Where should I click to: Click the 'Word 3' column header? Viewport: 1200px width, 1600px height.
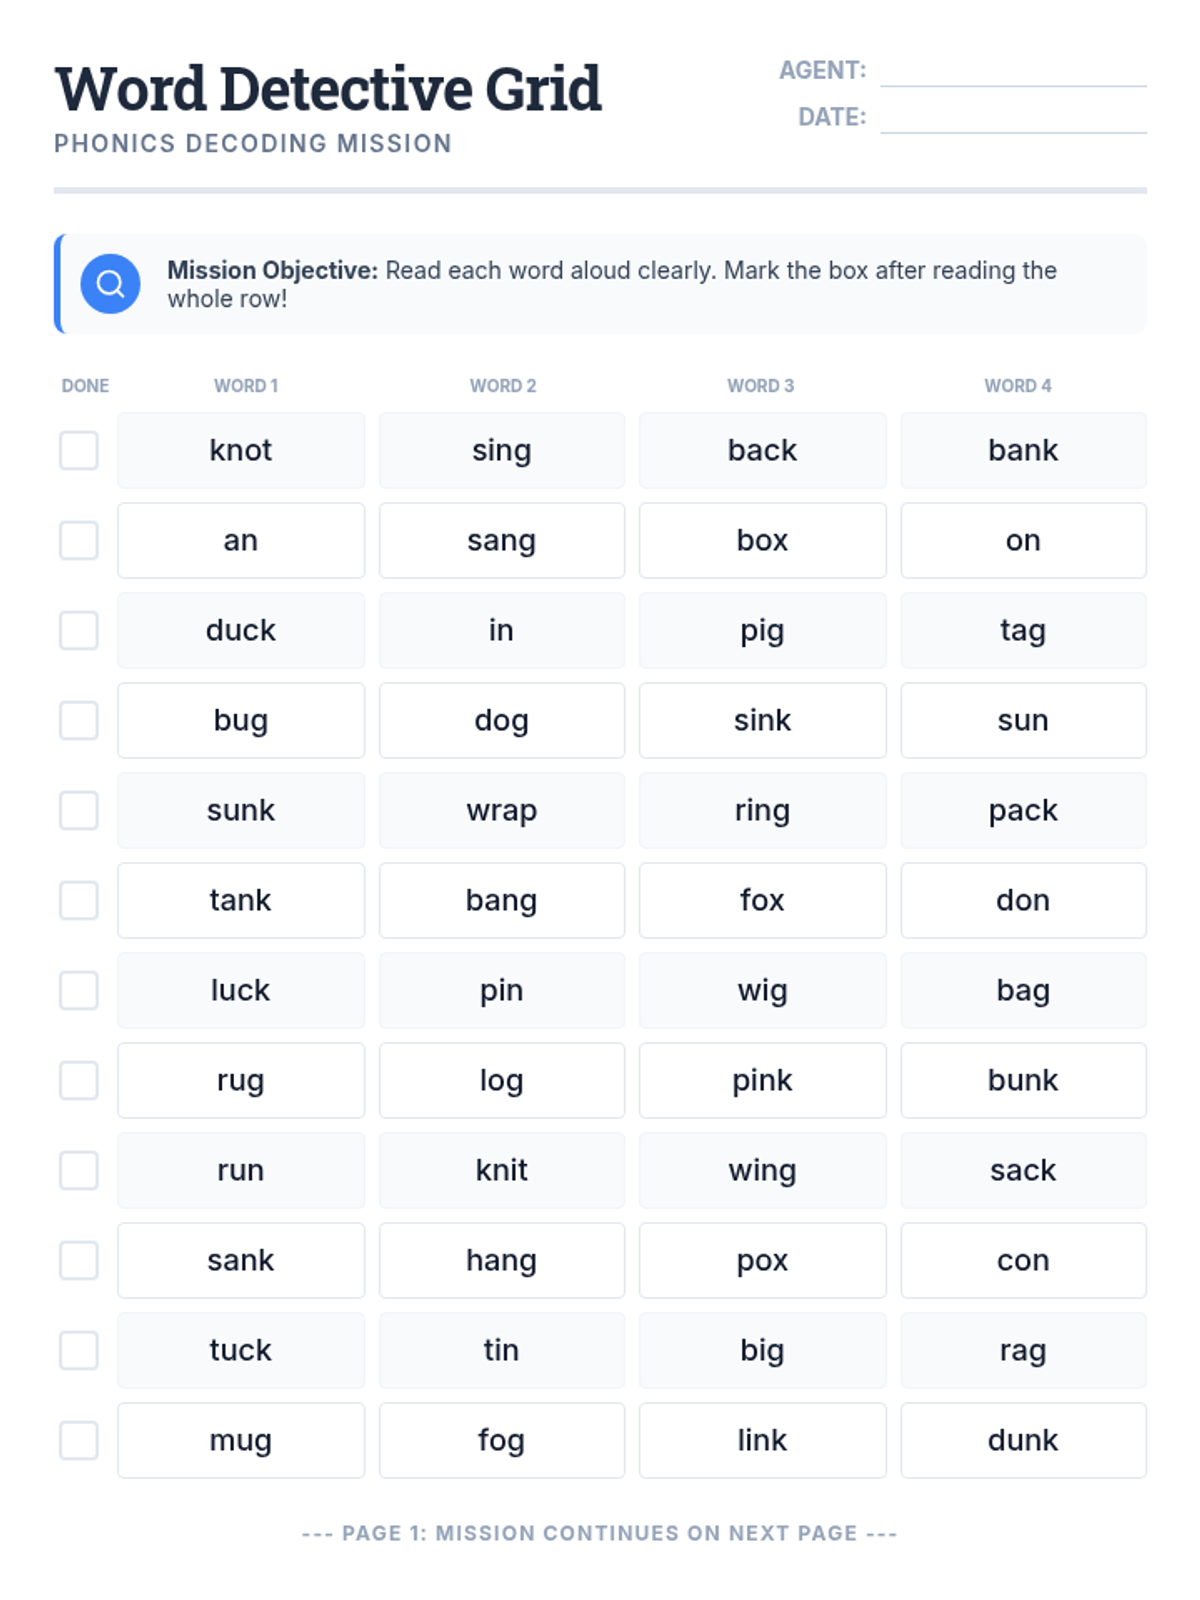(x=760, y=386)
